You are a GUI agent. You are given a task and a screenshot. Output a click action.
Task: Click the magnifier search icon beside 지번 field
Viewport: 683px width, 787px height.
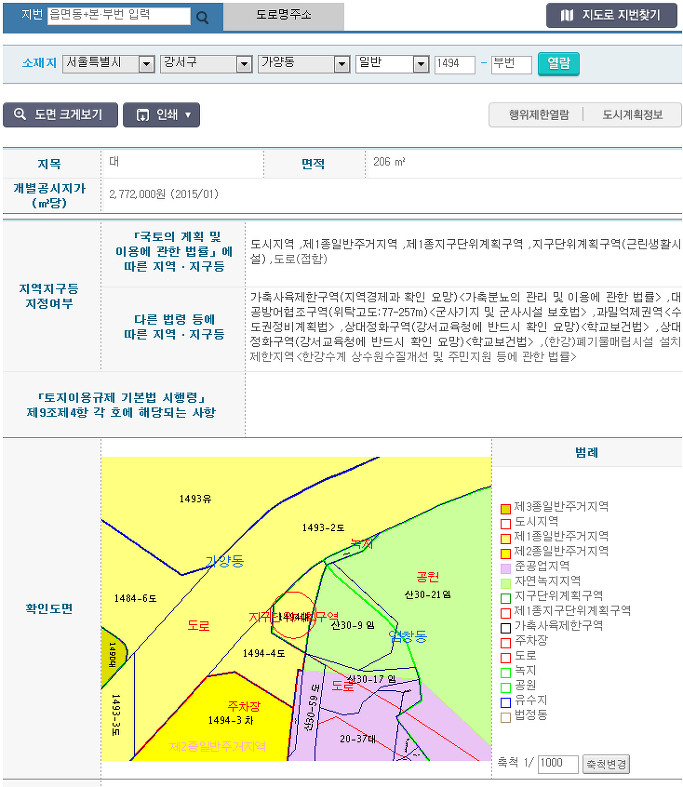[x=202, y=18]
